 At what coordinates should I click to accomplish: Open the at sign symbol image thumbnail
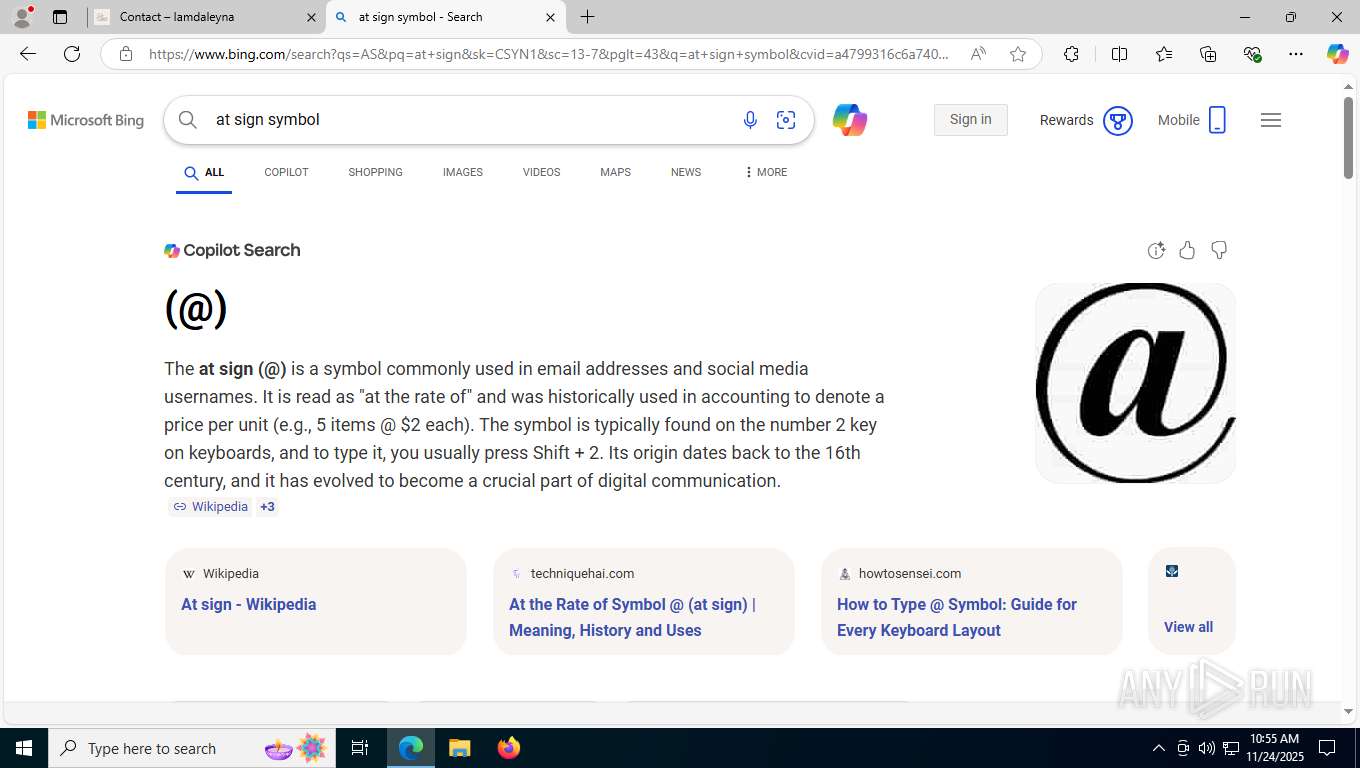[x=1135, y=383]
